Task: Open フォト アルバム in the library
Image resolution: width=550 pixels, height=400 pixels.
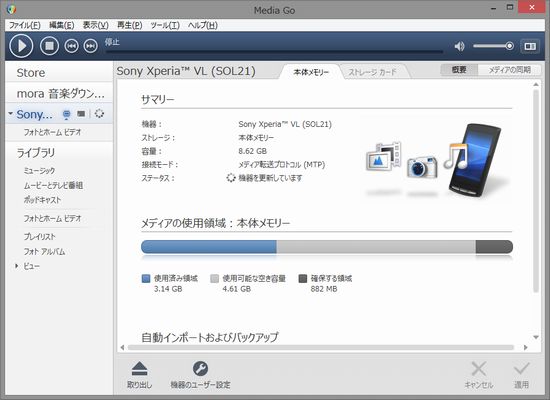Action: (44, 252)
